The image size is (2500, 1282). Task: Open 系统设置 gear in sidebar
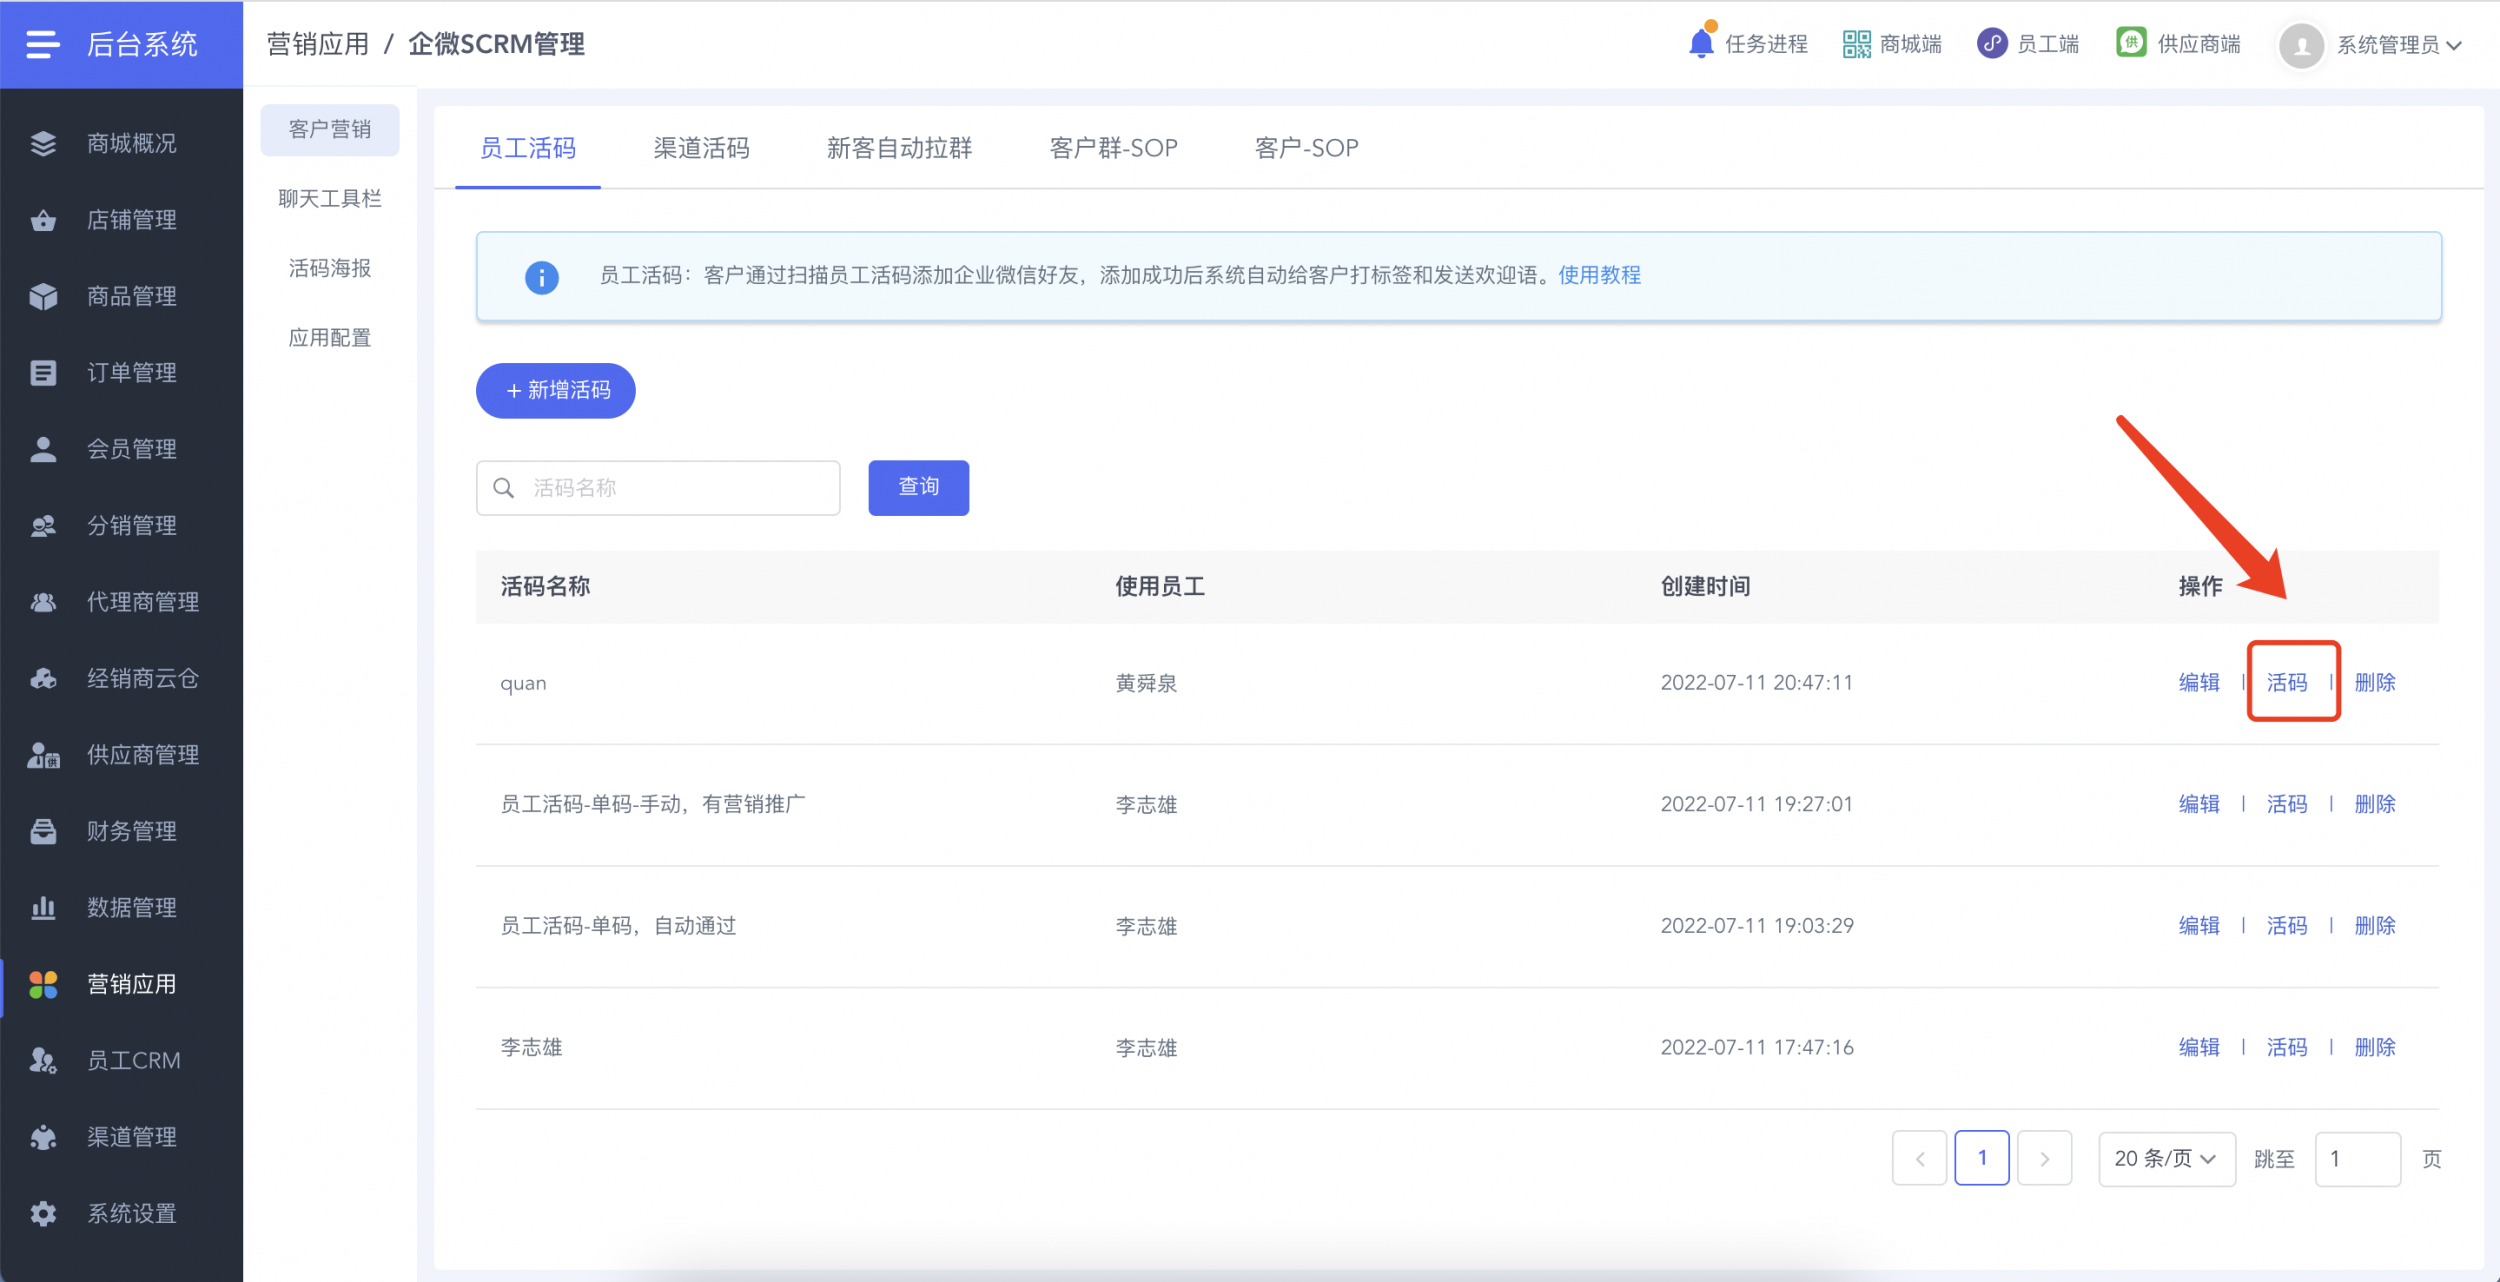click(43, 1213)
